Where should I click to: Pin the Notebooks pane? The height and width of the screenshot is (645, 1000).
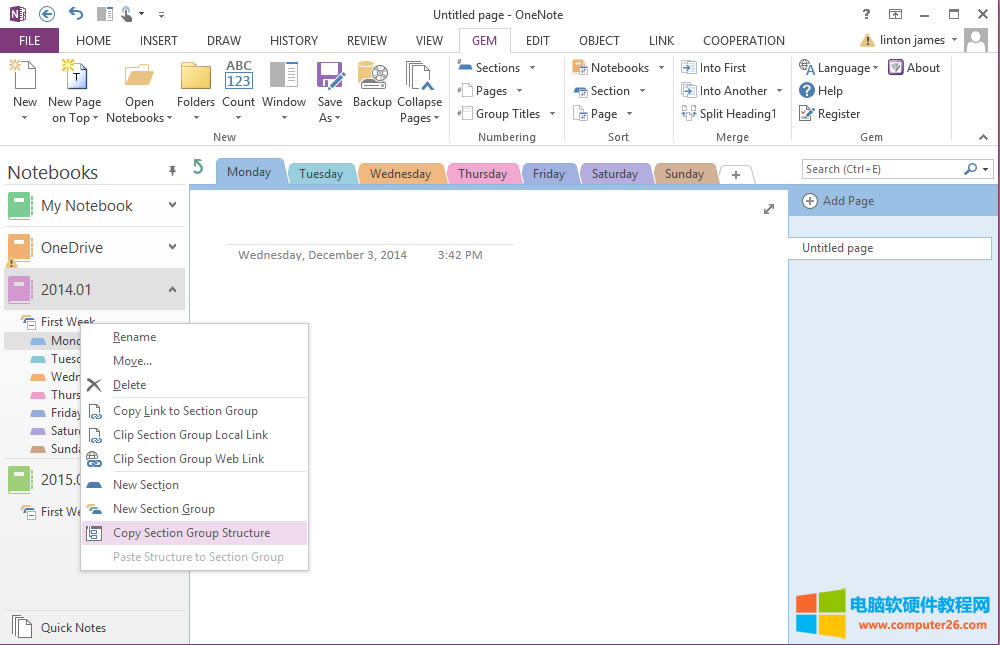pyautogui.click(x=172, y=172)
